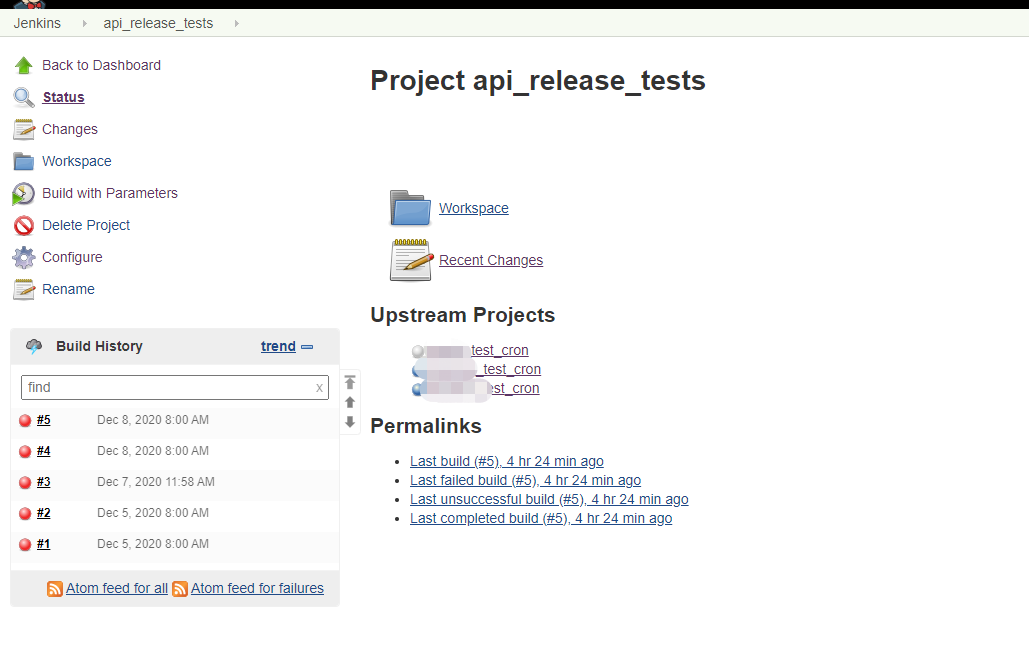Open build #4 link

click(43, 451)
